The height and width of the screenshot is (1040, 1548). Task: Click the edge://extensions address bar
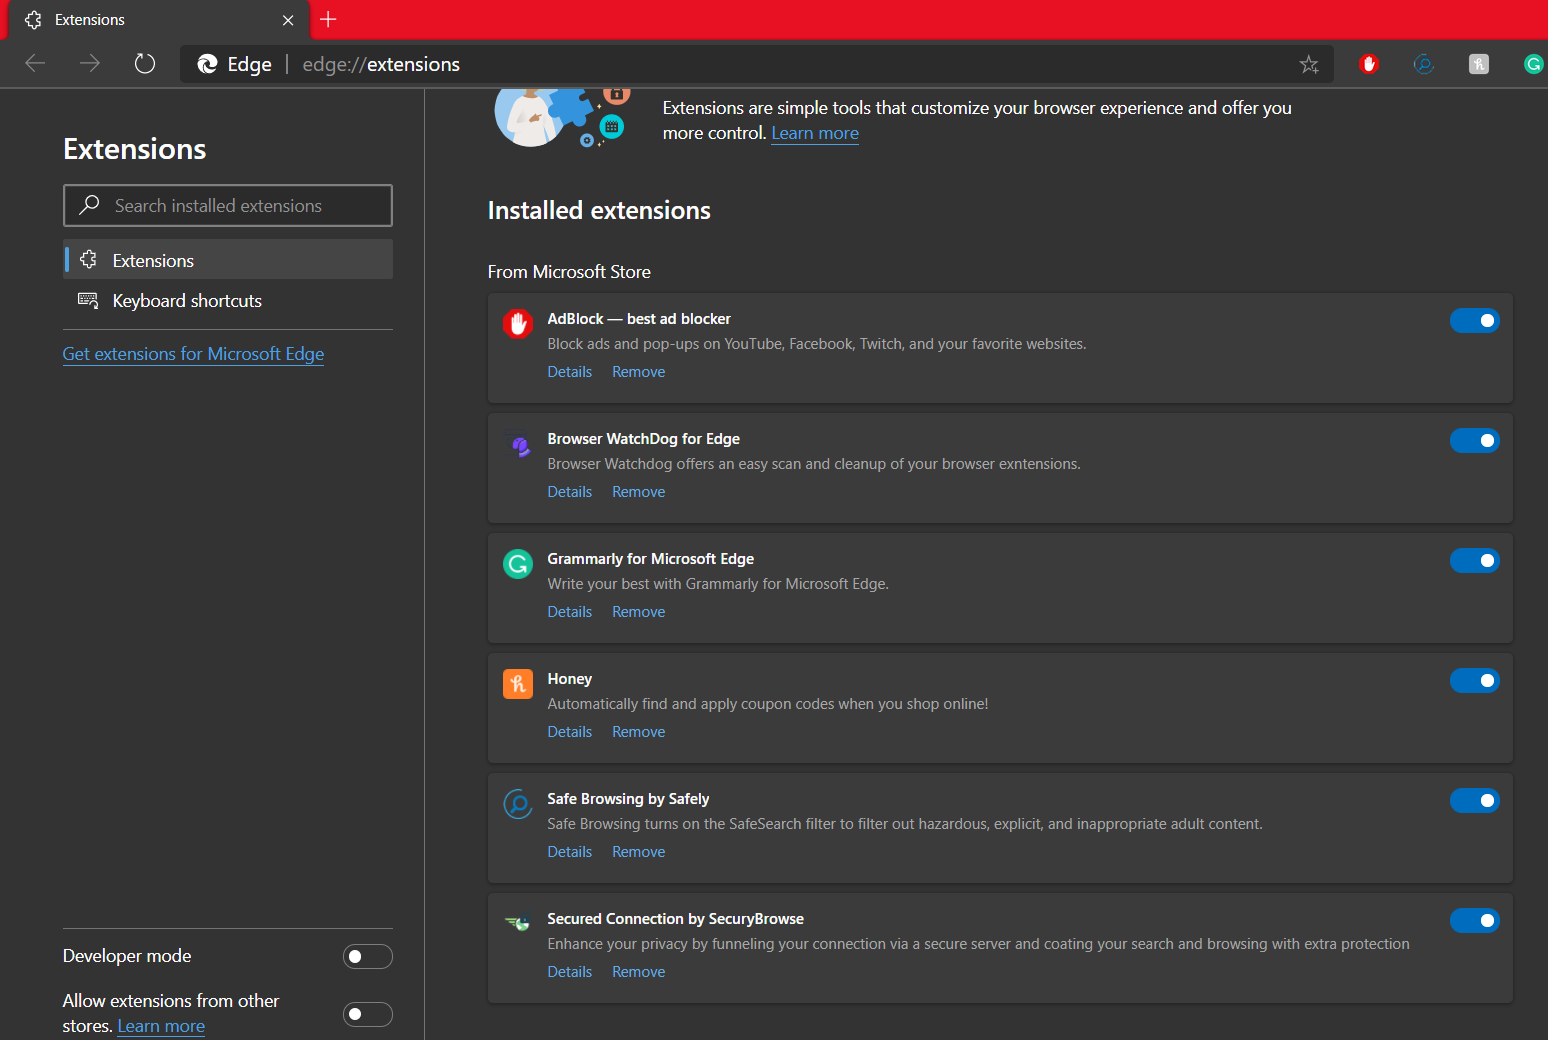pos(757,64)
